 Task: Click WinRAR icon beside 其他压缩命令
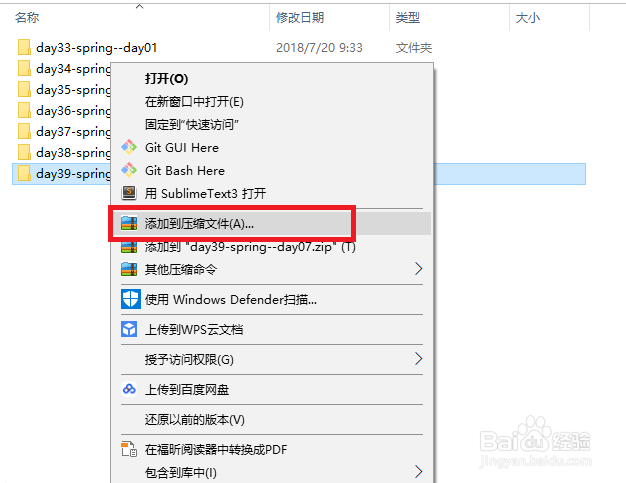[129, 269]
